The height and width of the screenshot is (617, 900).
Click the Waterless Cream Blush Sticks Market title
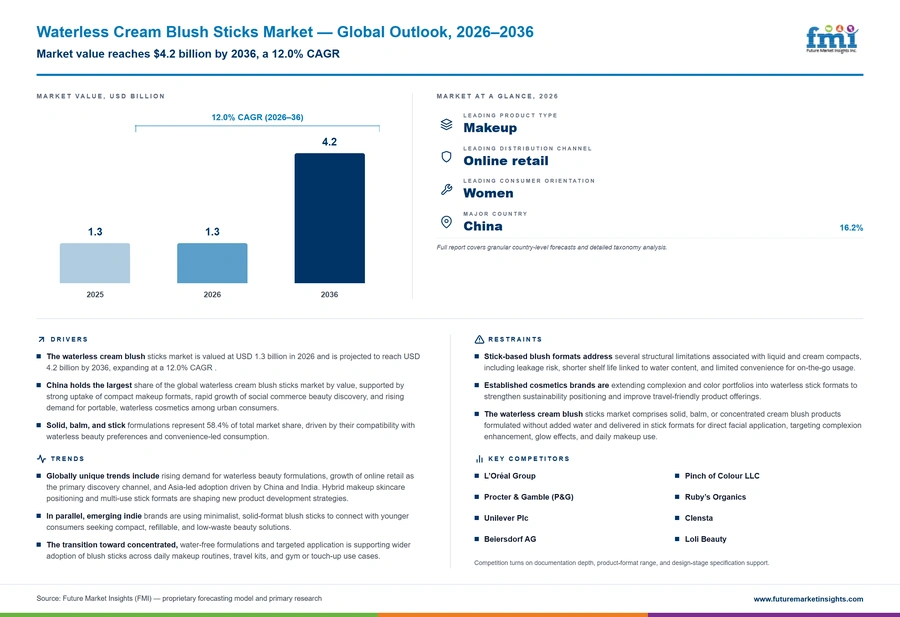[x=285, y=32]
